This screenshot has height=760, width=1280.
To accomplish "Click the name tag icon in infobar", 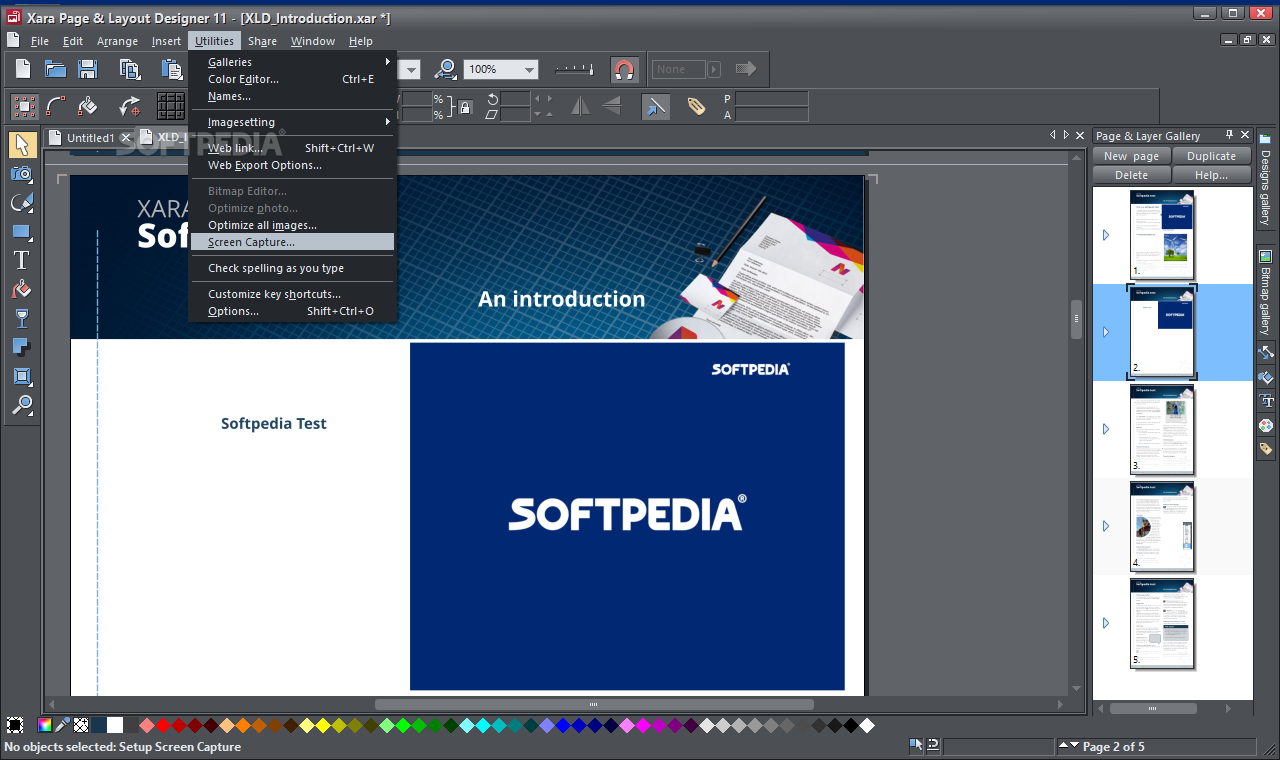I will point(696,106).
